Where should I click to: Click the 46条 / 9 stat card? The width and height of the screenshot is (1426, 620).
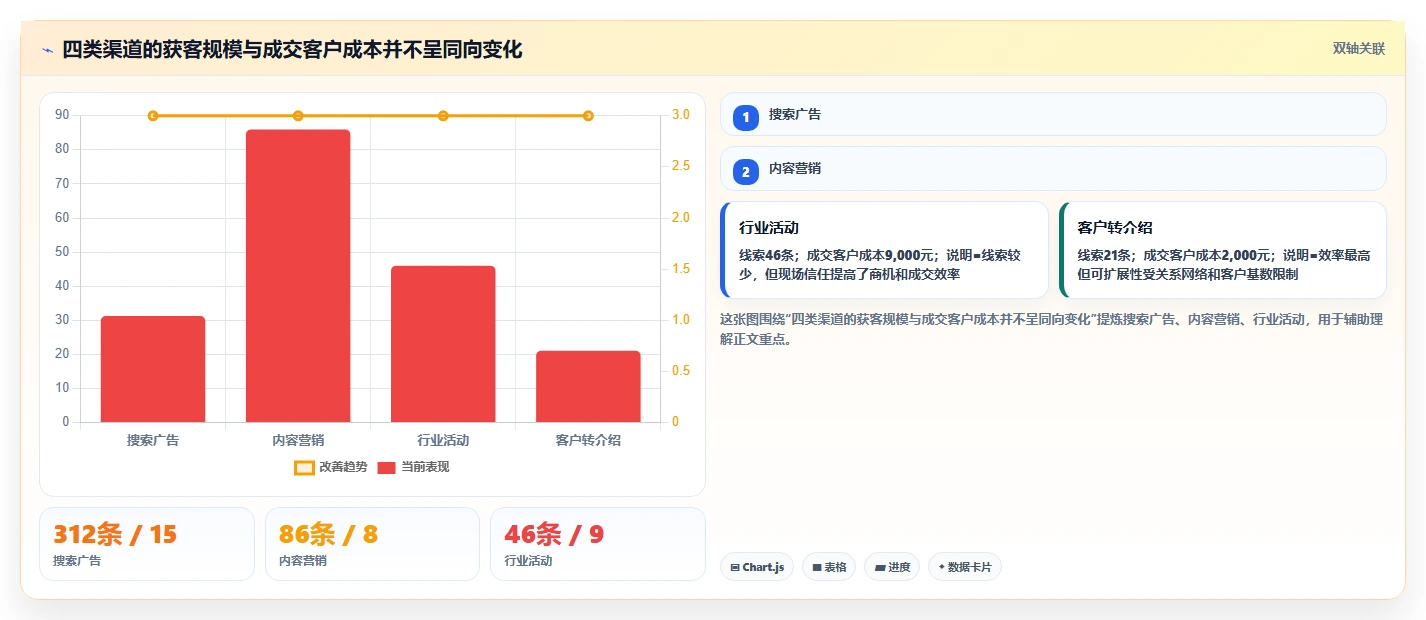click(598, 544)
